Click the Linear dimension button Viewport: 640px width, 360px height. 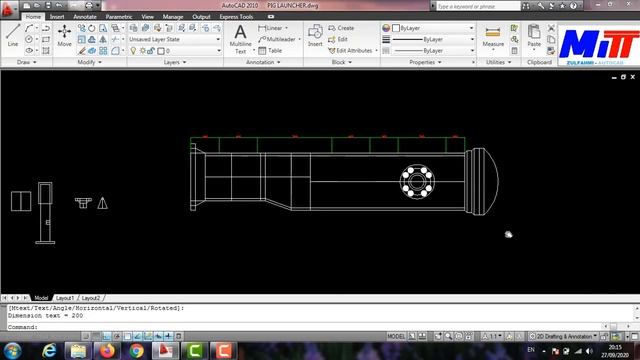270,28
